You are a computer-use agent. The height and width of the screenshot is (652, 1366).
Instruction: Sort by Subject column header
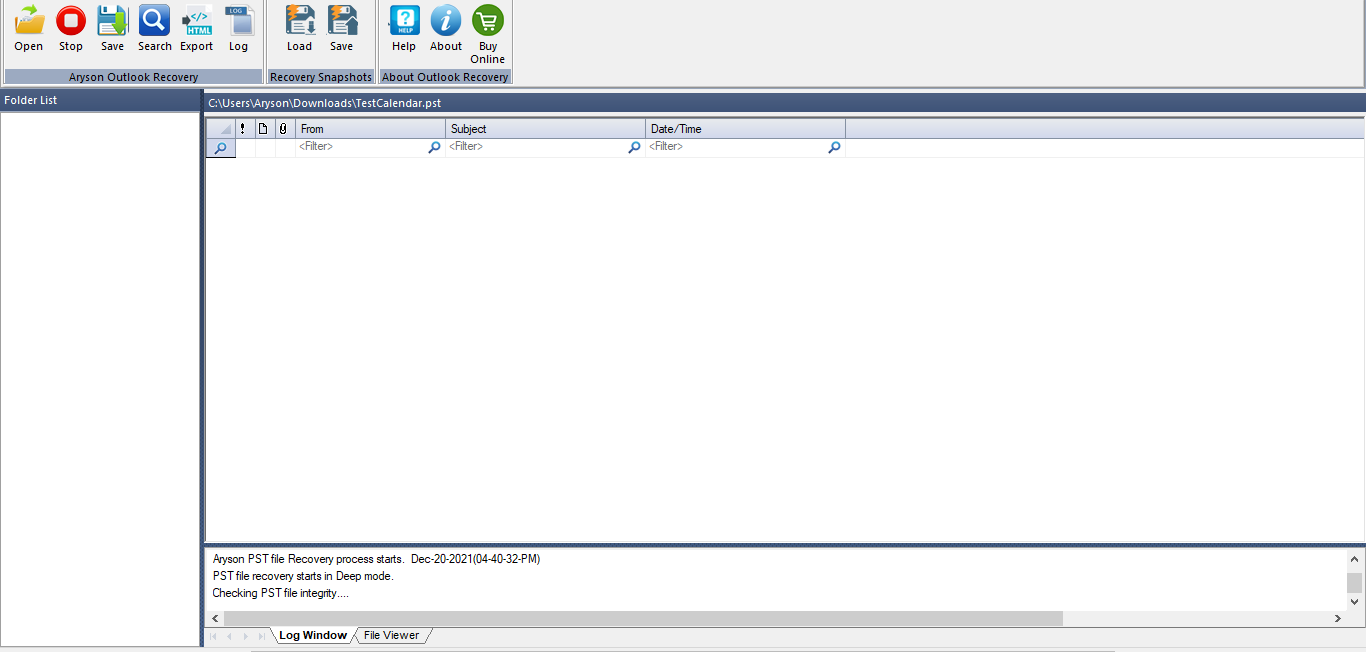point(546,129)
